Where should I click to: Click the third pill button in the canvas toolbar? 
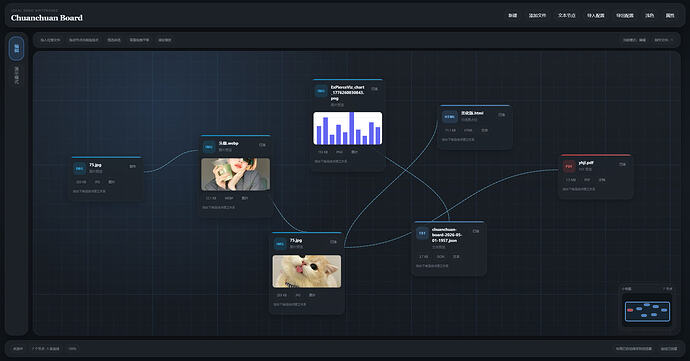coord(114,40)
